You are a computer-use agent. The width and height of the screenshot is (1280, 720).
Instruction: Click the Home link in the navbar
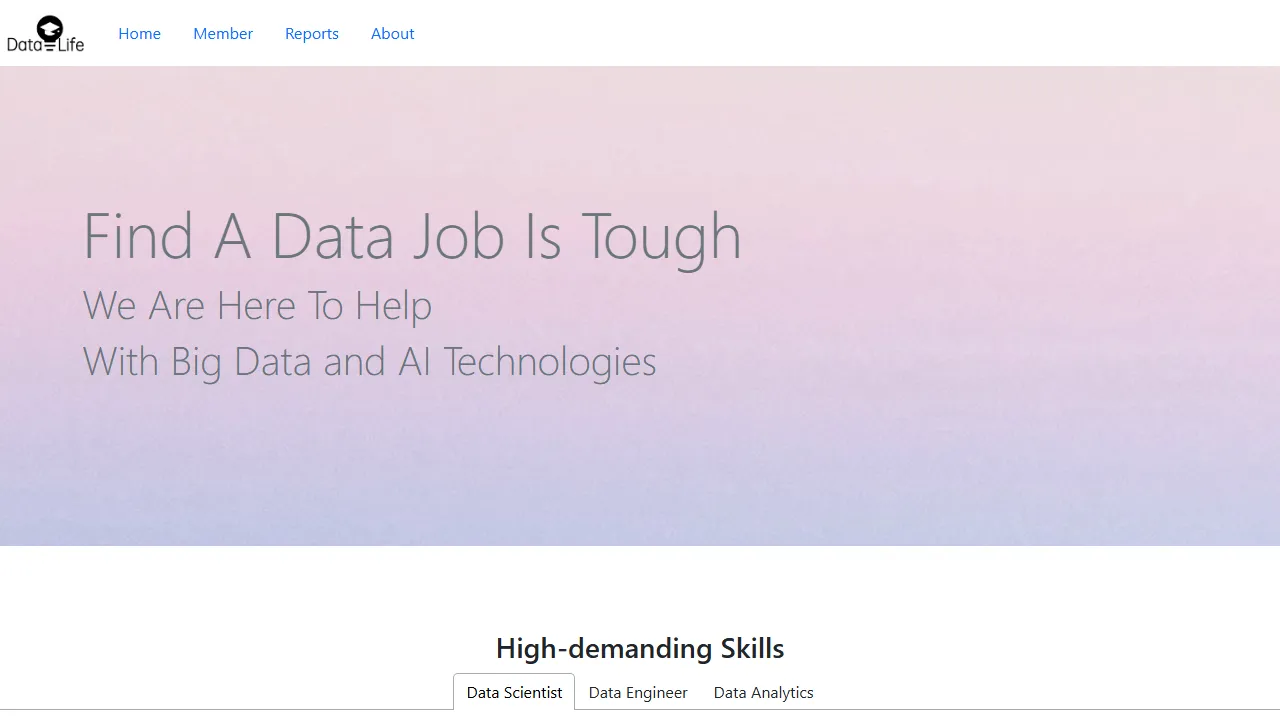[x=139, y=33]
